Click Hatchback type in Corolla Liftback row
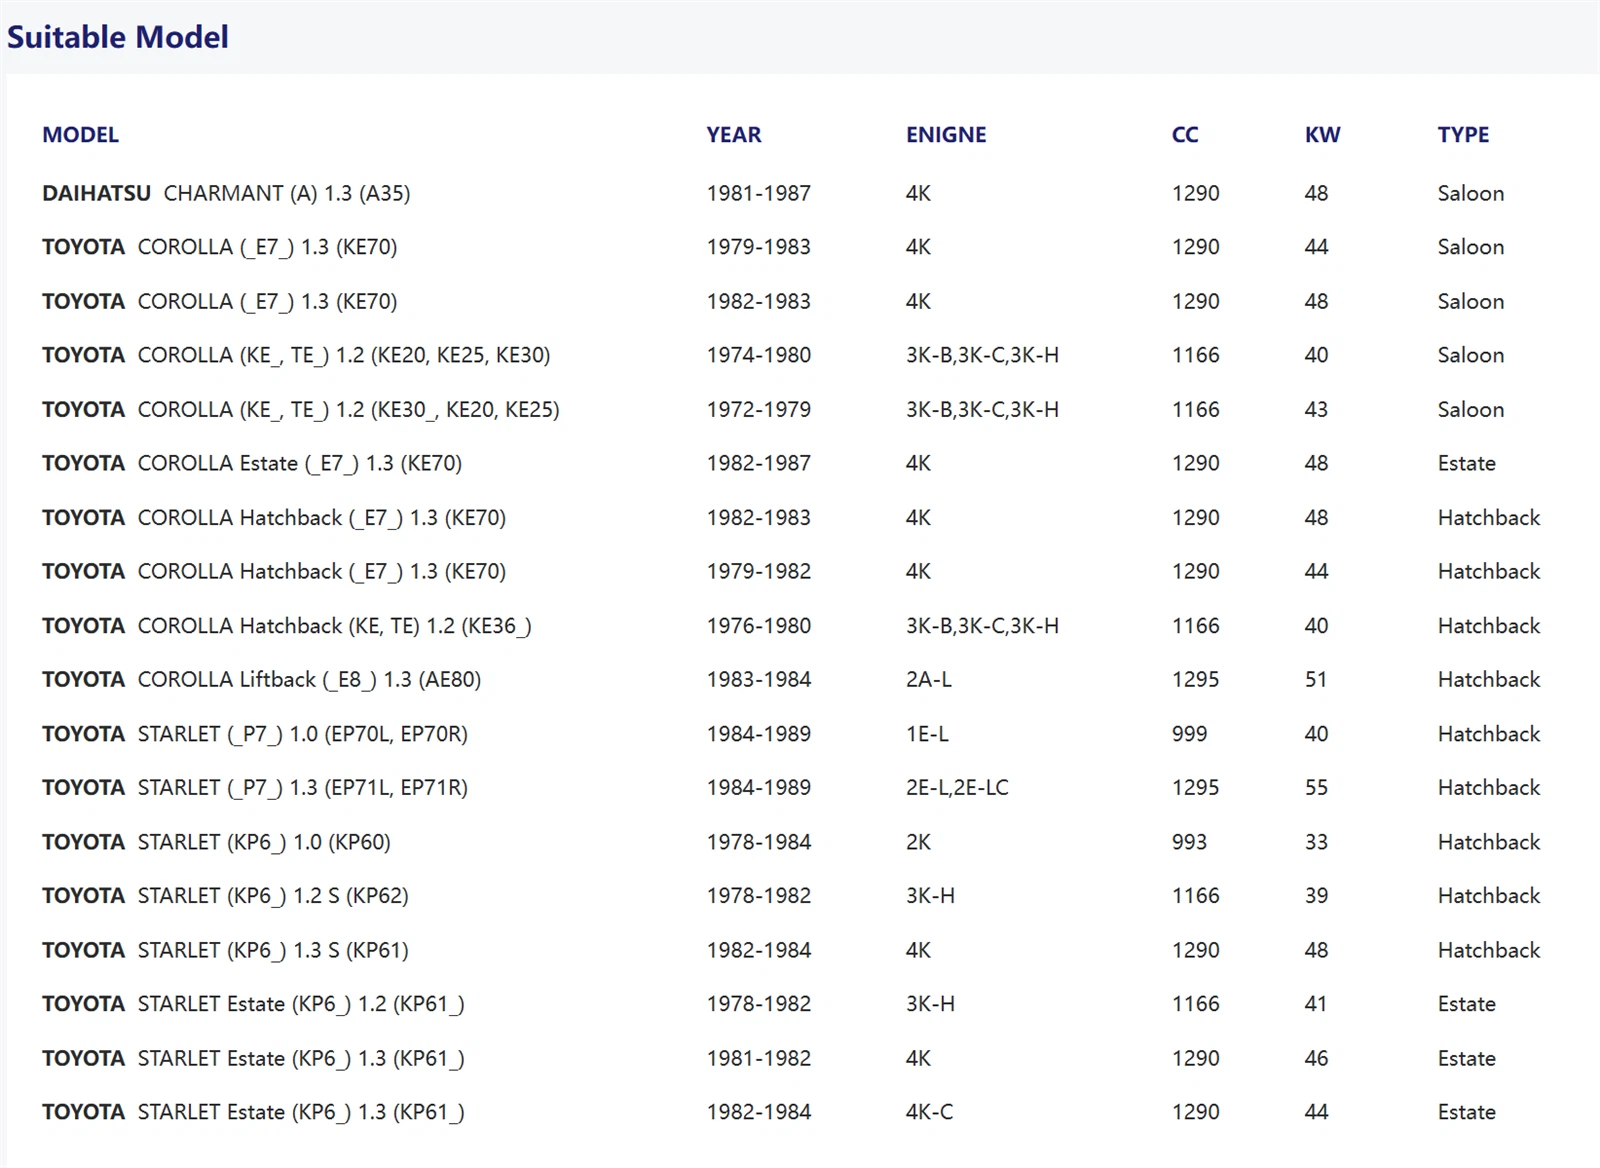 tap(1489, 680)
